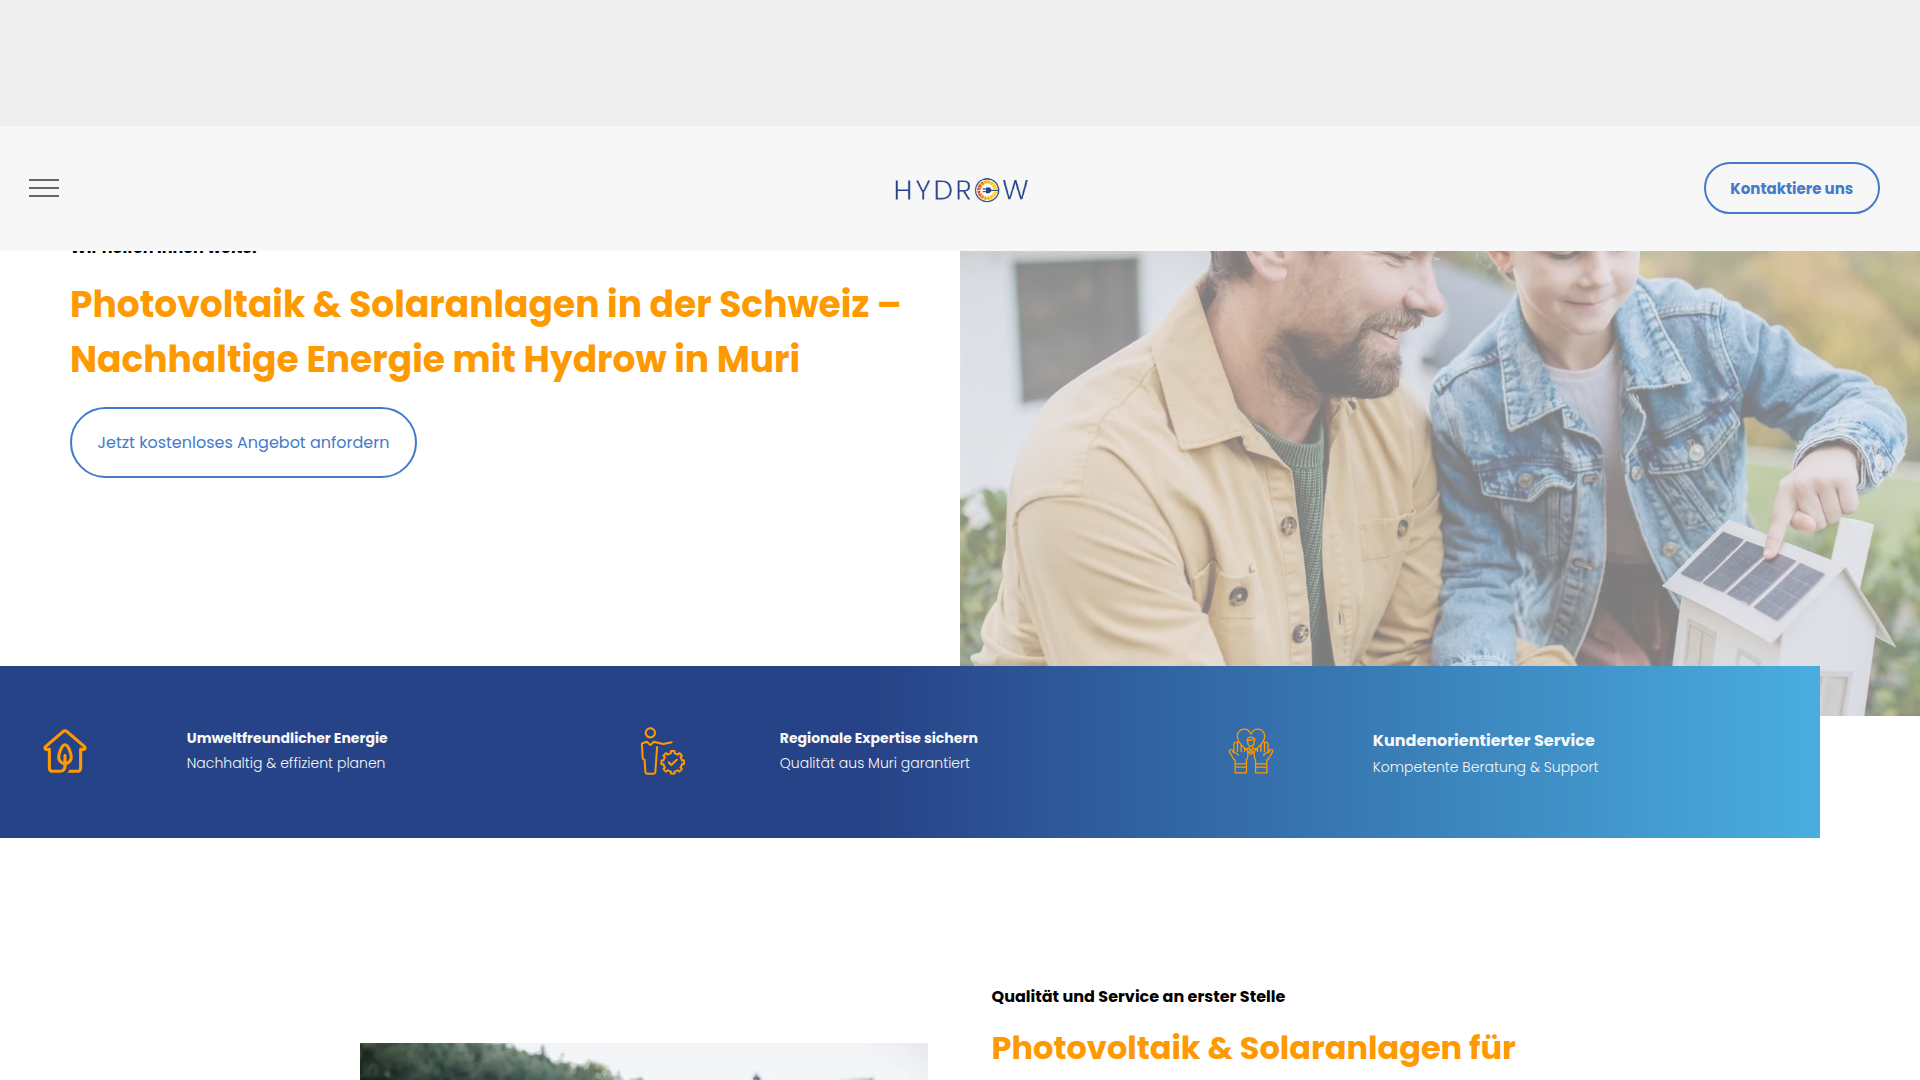Click the landscape image at the bottom
The height and width of the screenshot is (1080, 1920).
click(x=643, y=1061)
